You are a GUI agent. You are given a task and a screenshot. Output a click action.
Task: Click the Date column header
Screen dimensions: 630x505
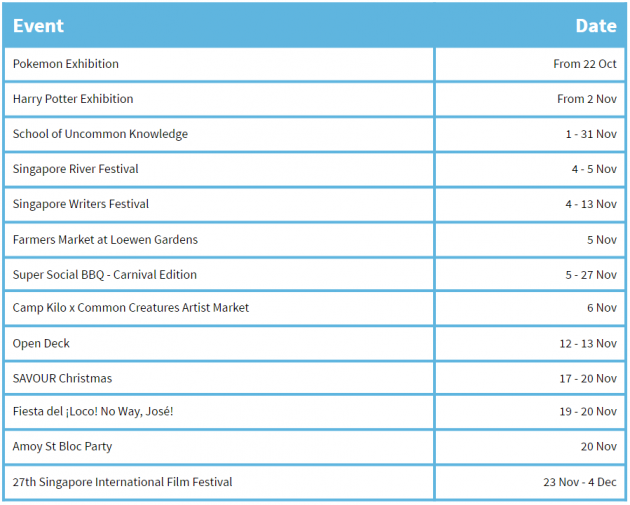click(595, 26)
